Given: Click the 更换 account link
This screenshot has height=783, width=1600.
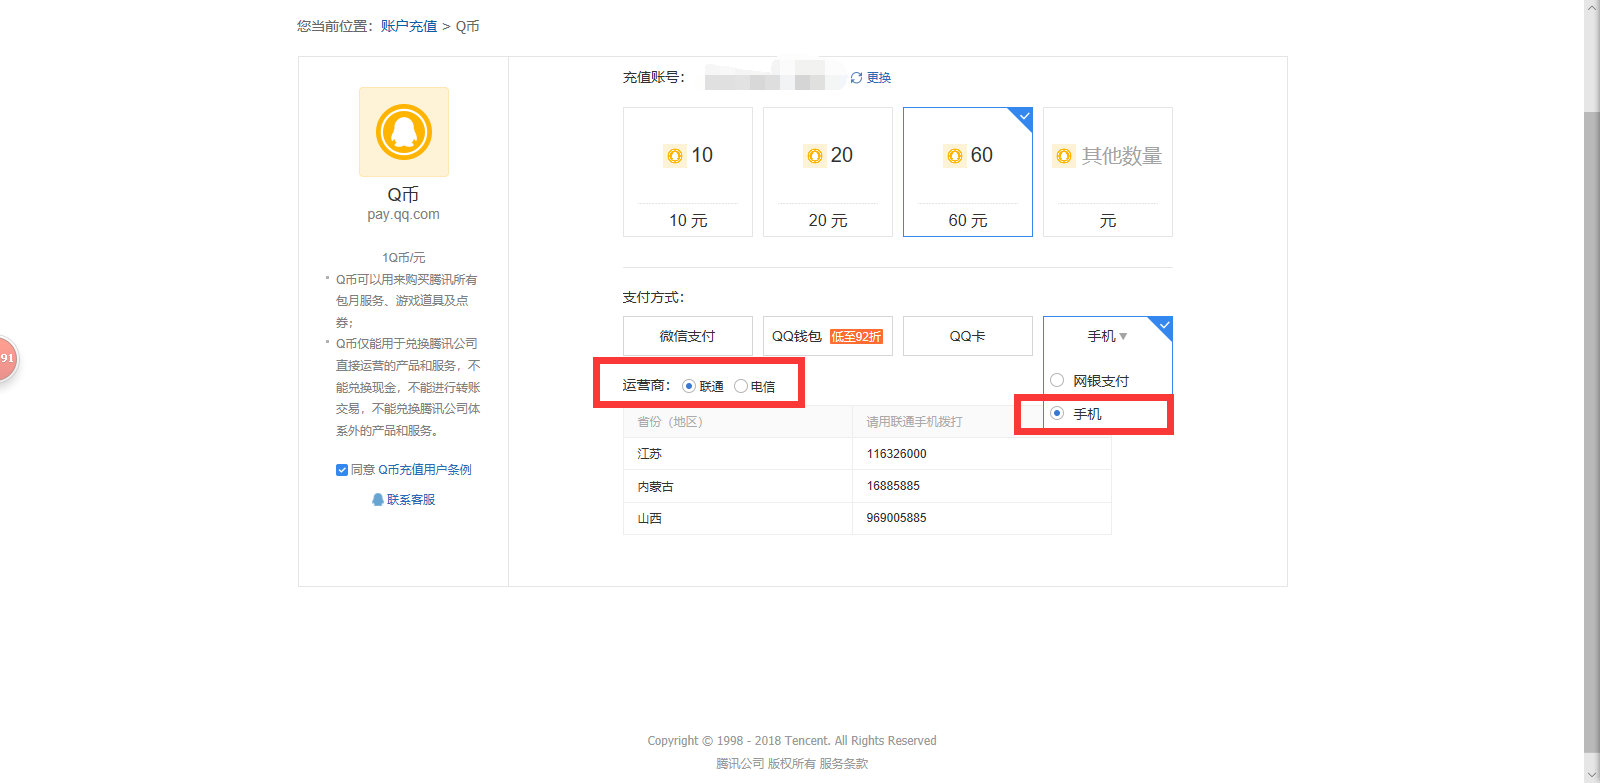Looking at the screenshot, I should [x=879, y=78].
